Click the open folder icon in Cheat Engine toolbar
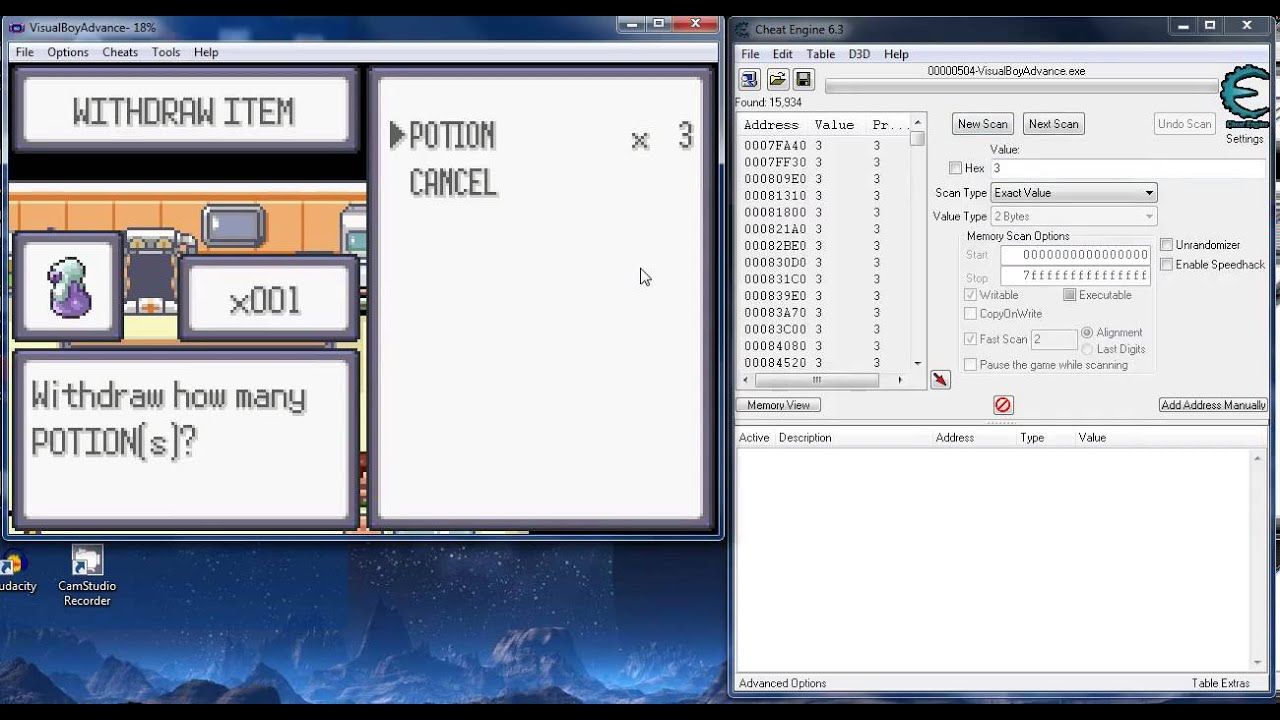The image size is (1280, 720). pos(777,79)
